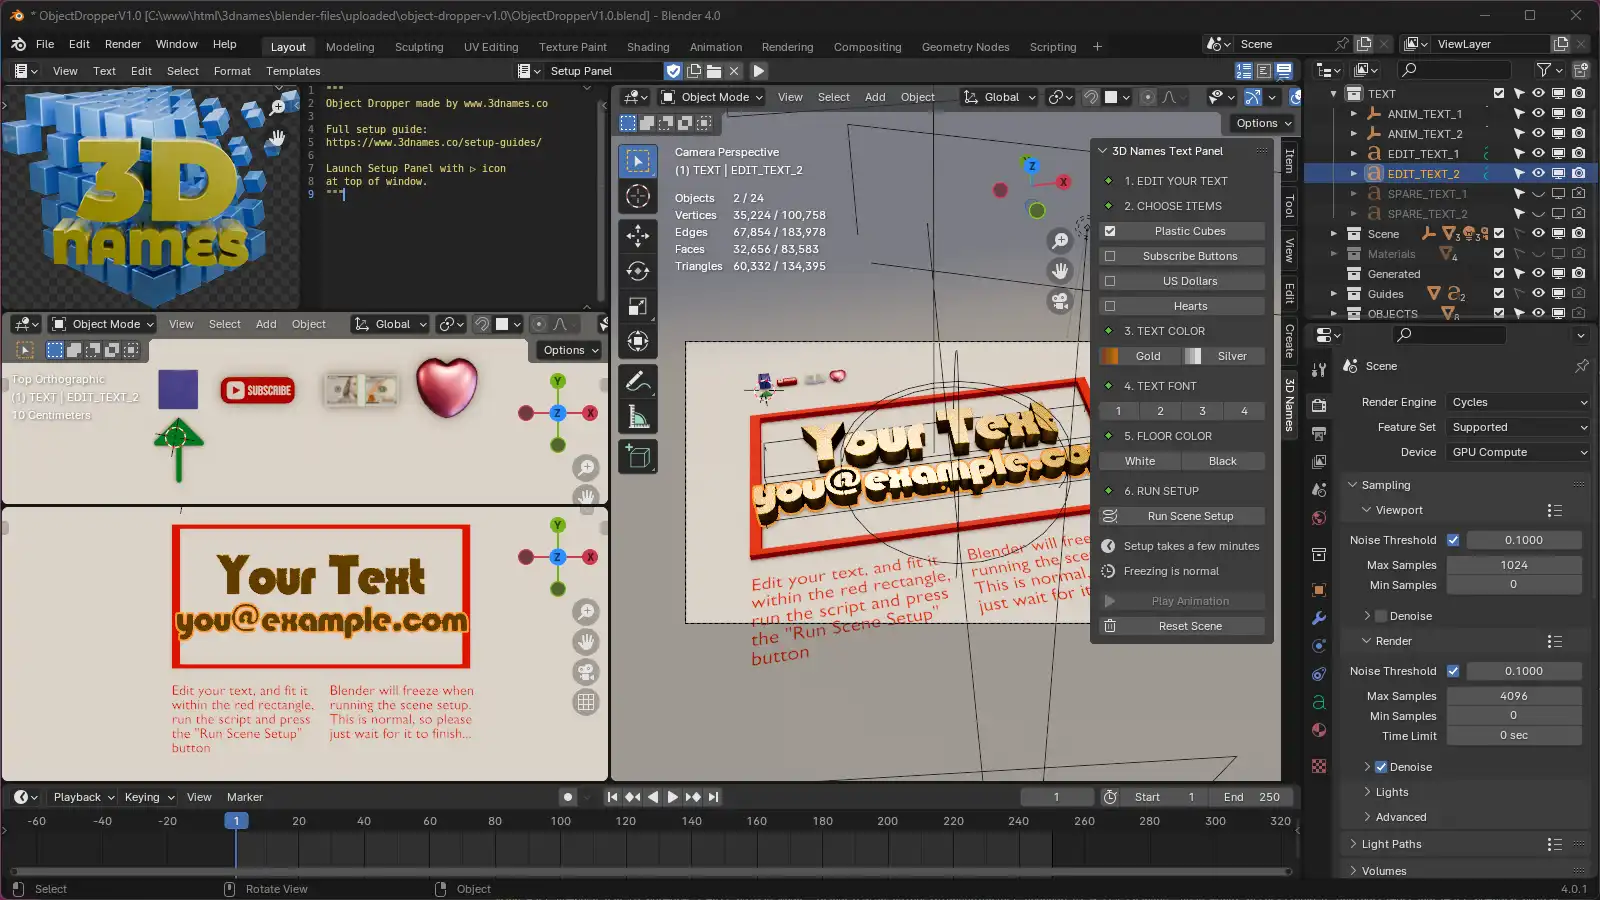Open the Texture properties tab icon
Viewport: 1600px width, 900px height.
tap(1319, 766)
